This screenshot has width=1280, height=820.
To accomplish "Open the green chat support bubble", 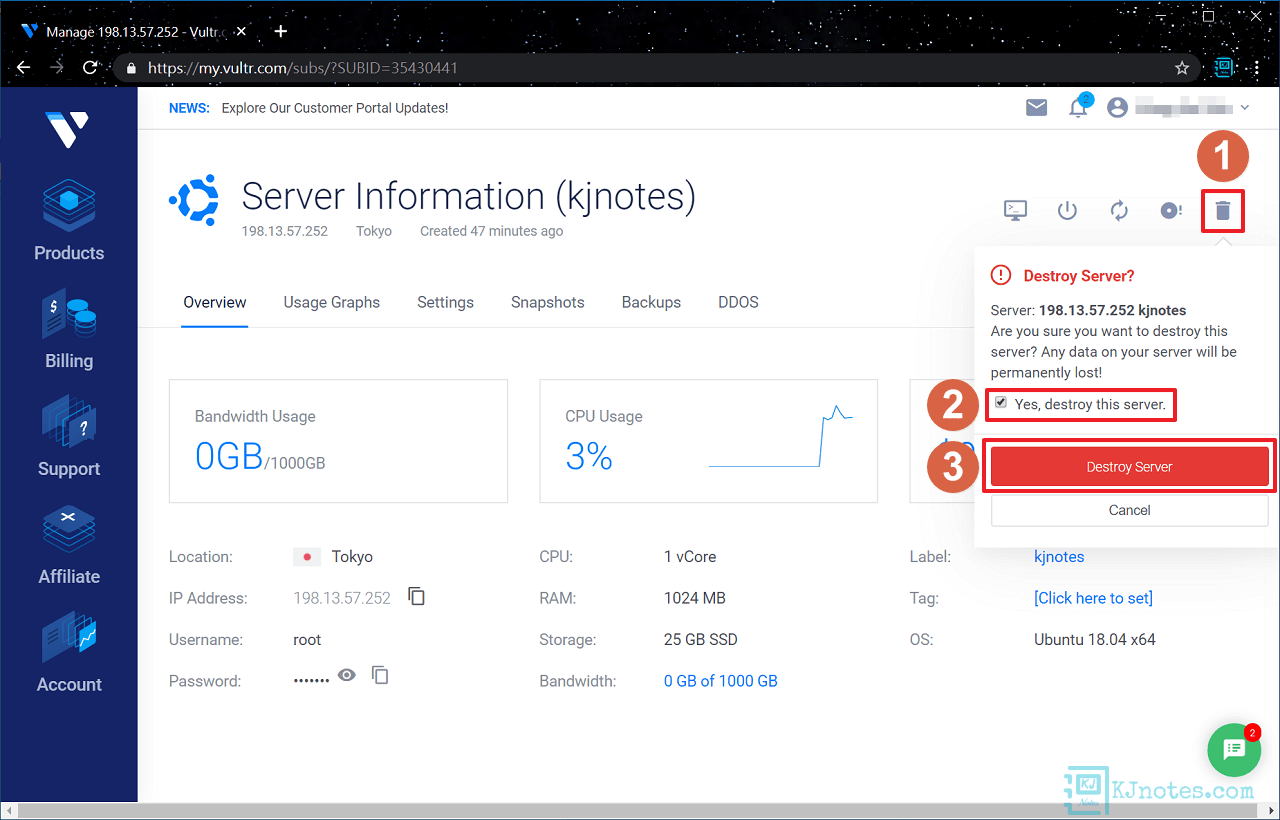I will [x=1234, y=750].
